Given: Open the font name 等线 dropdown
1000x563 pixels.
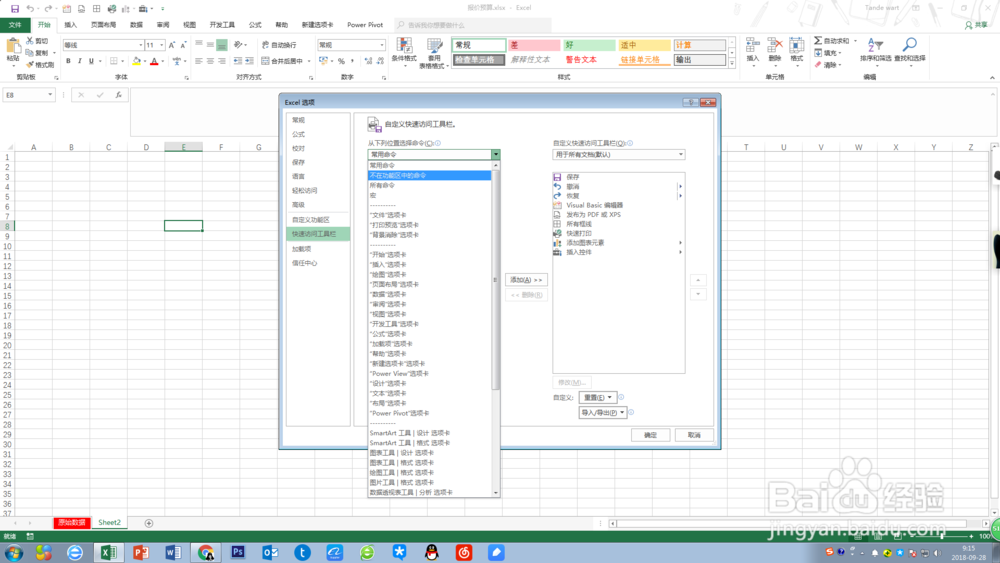Looking at the screenshot, I should coord(140,45).
